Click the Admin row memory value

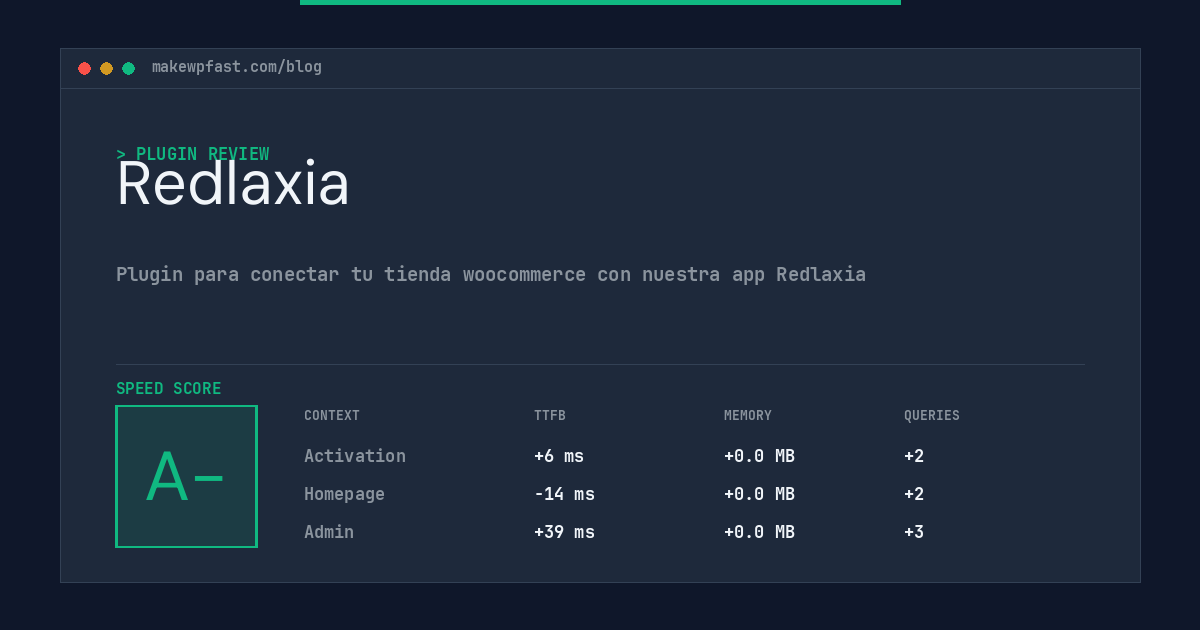point(759,532)
